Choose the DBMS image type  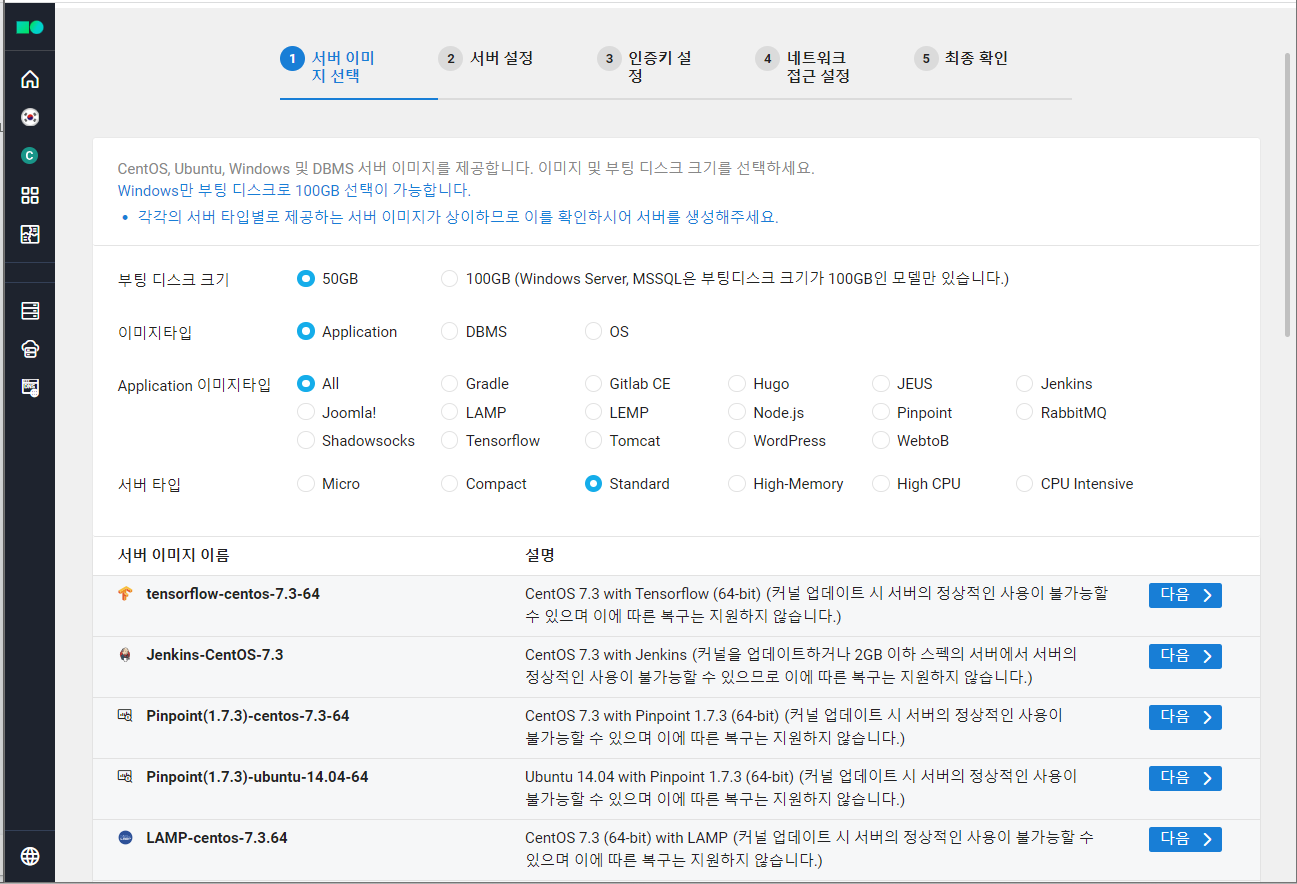click(x=450, y=332)
